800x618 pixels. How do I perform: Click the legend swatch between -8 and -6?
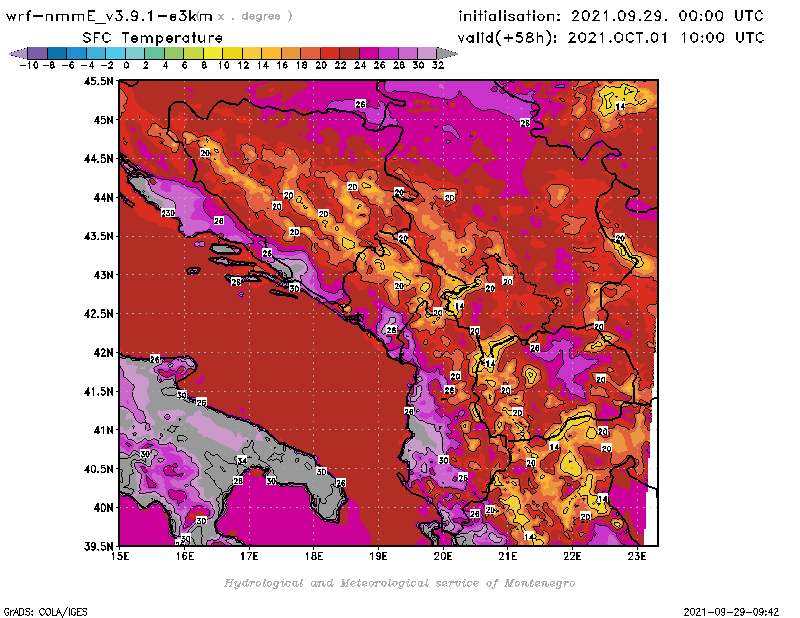[x=57, y=53]
